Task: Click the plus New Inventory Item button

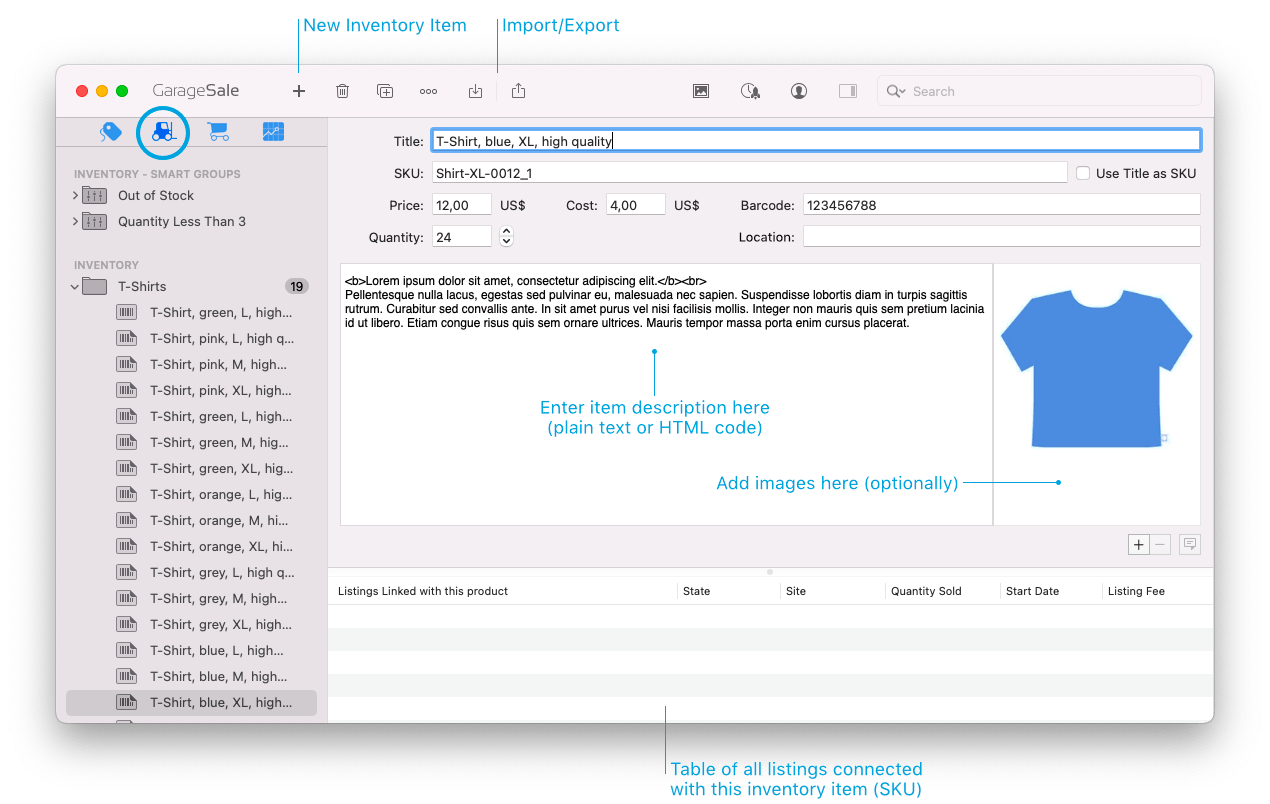Action: point(299,91)
